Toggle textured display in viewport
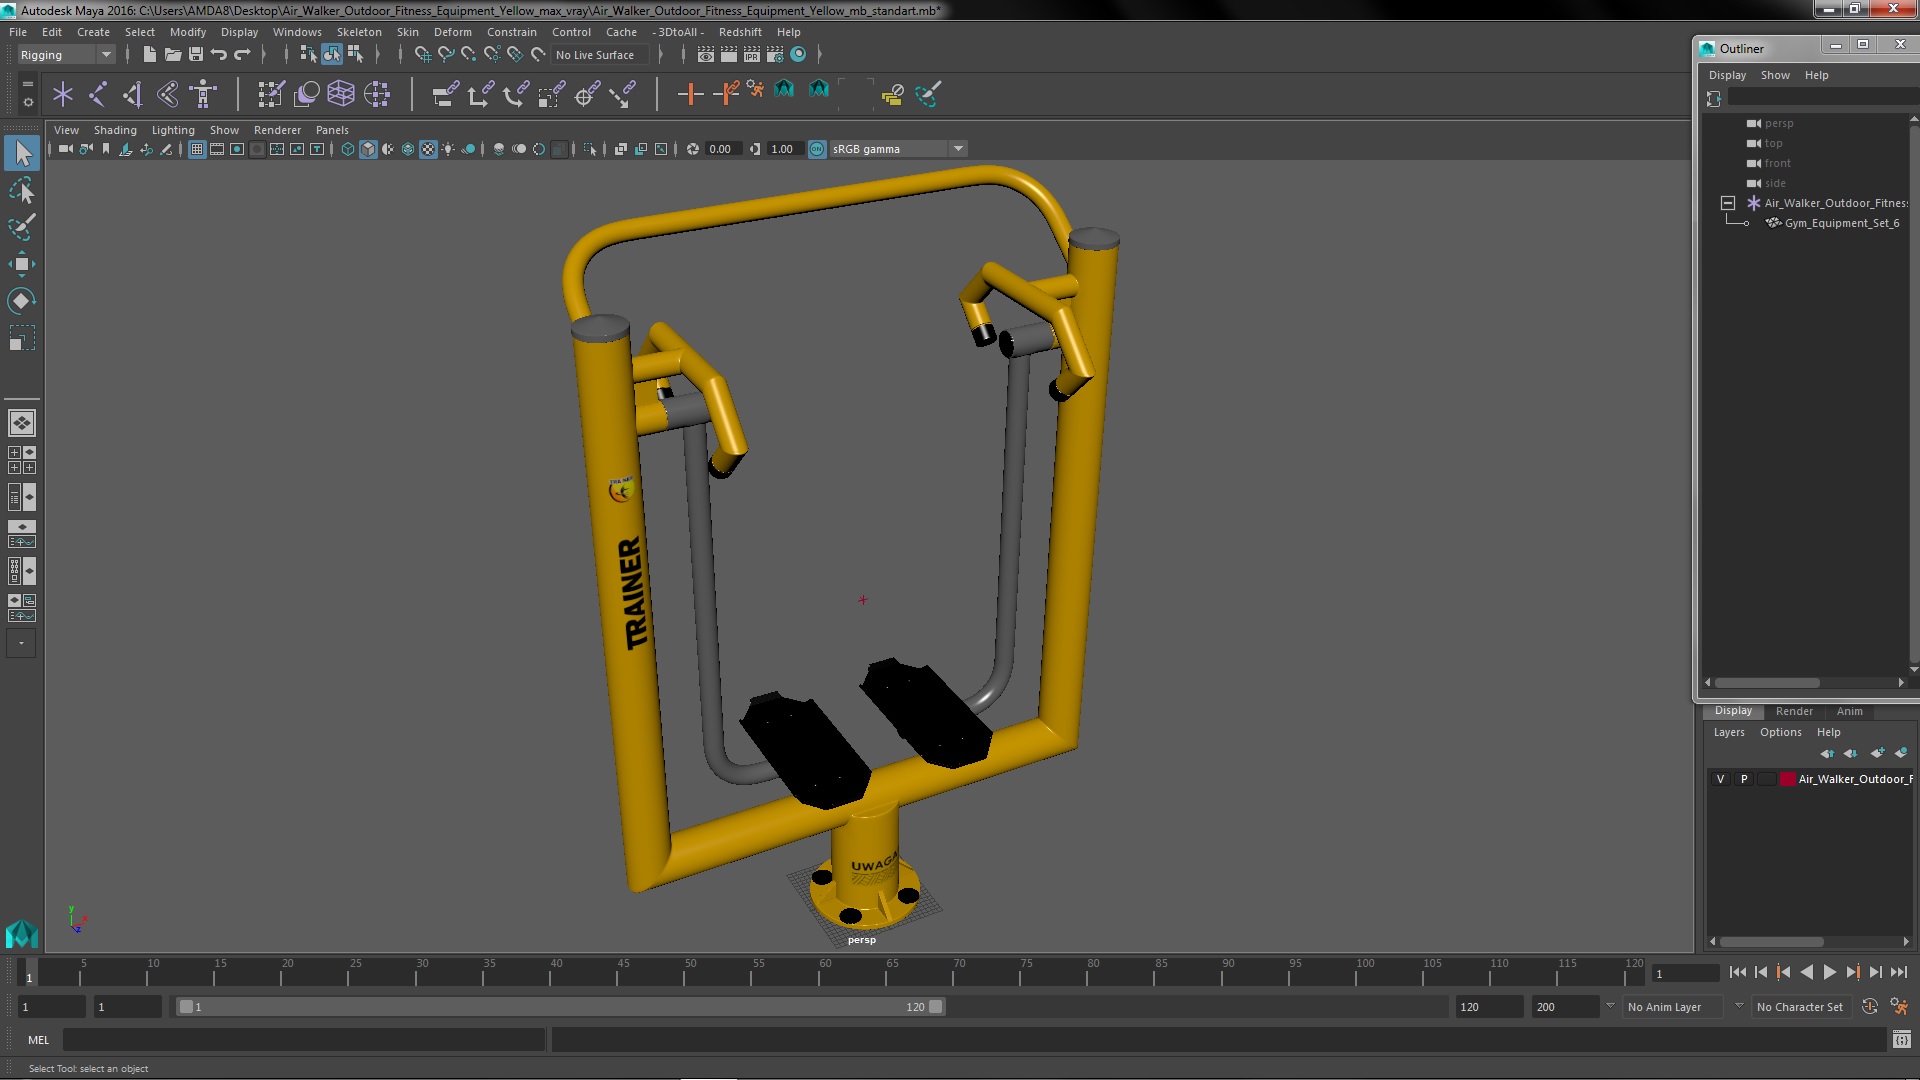Viewport: 1920px width, 1080px height. (x=428, y=149)
